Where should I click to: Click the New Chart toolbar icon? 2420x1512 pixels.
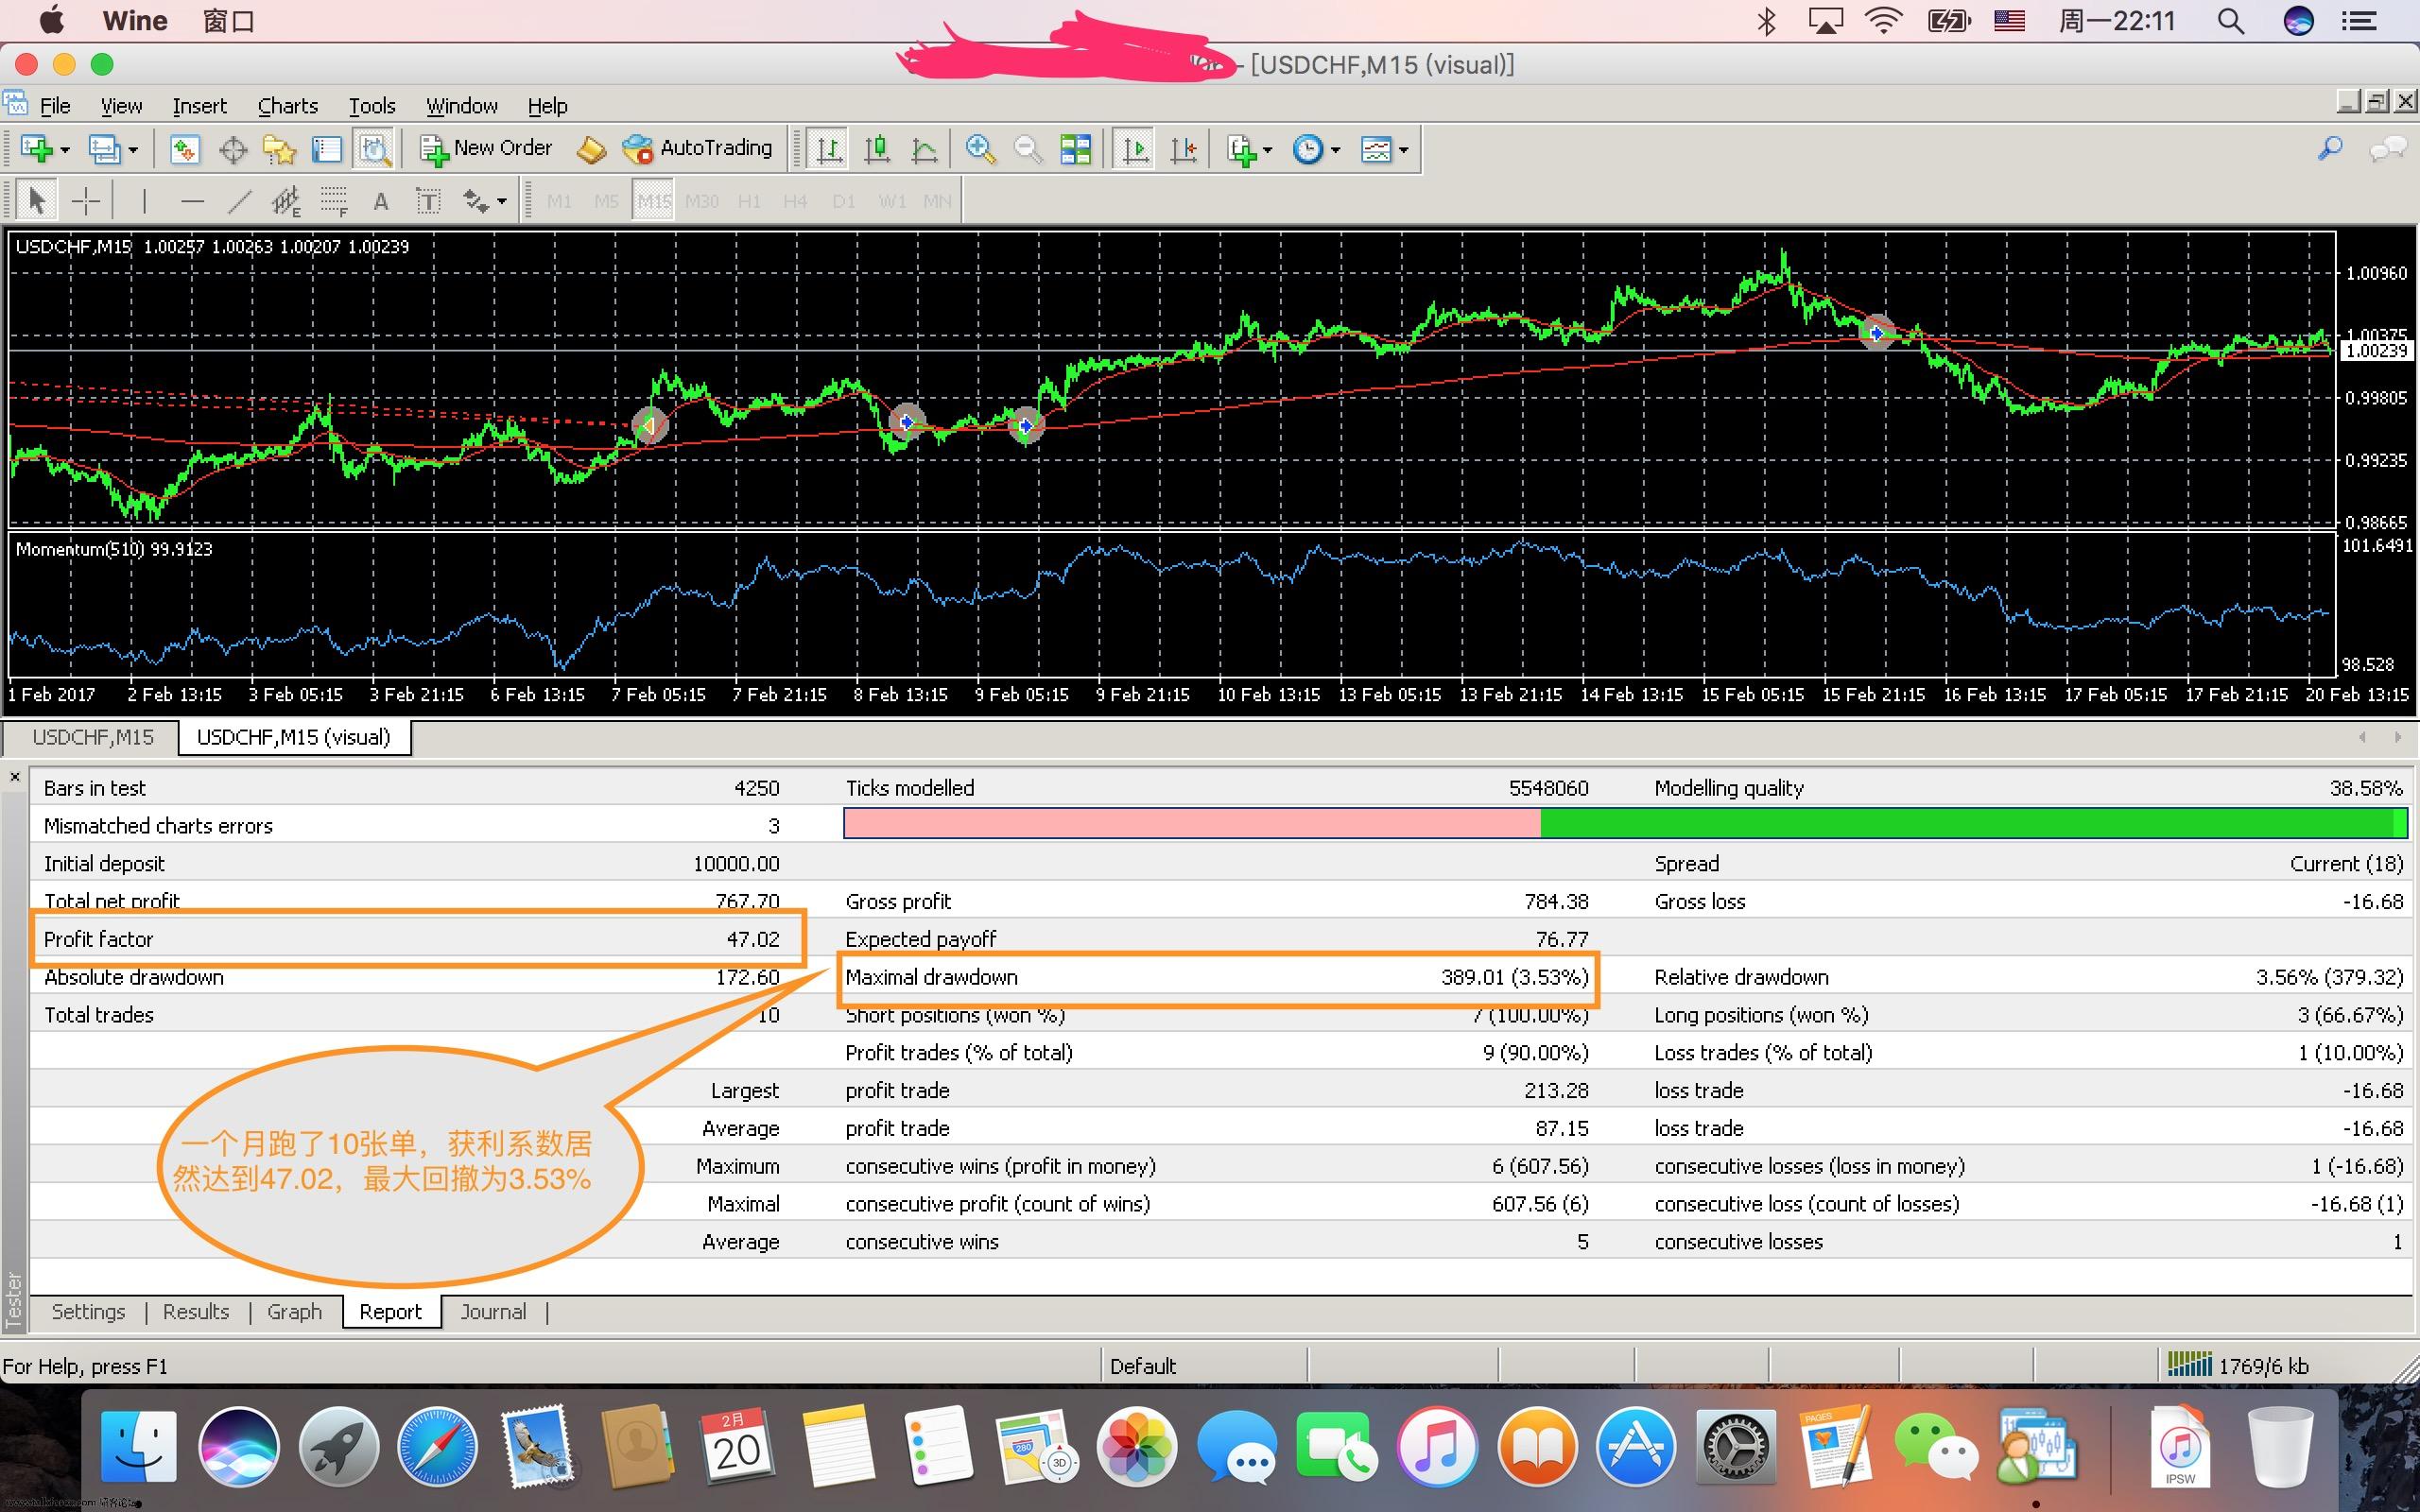(x=36, y=149)
